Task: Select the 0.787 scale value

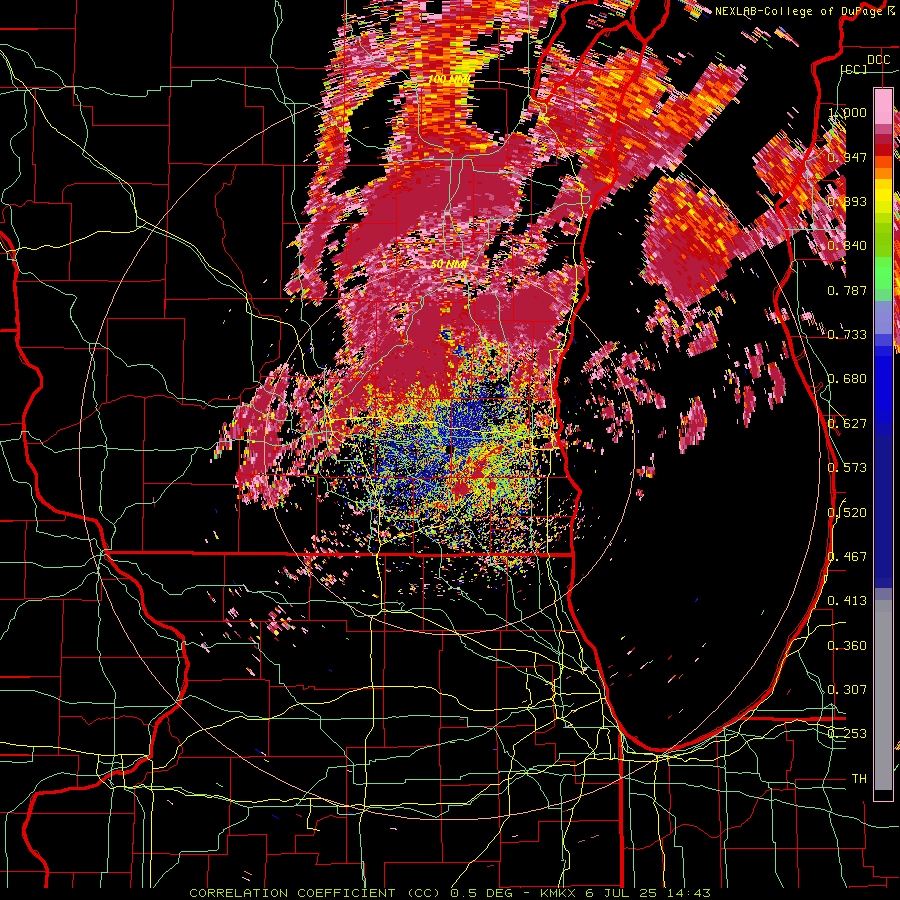Action: pos(847,290)
